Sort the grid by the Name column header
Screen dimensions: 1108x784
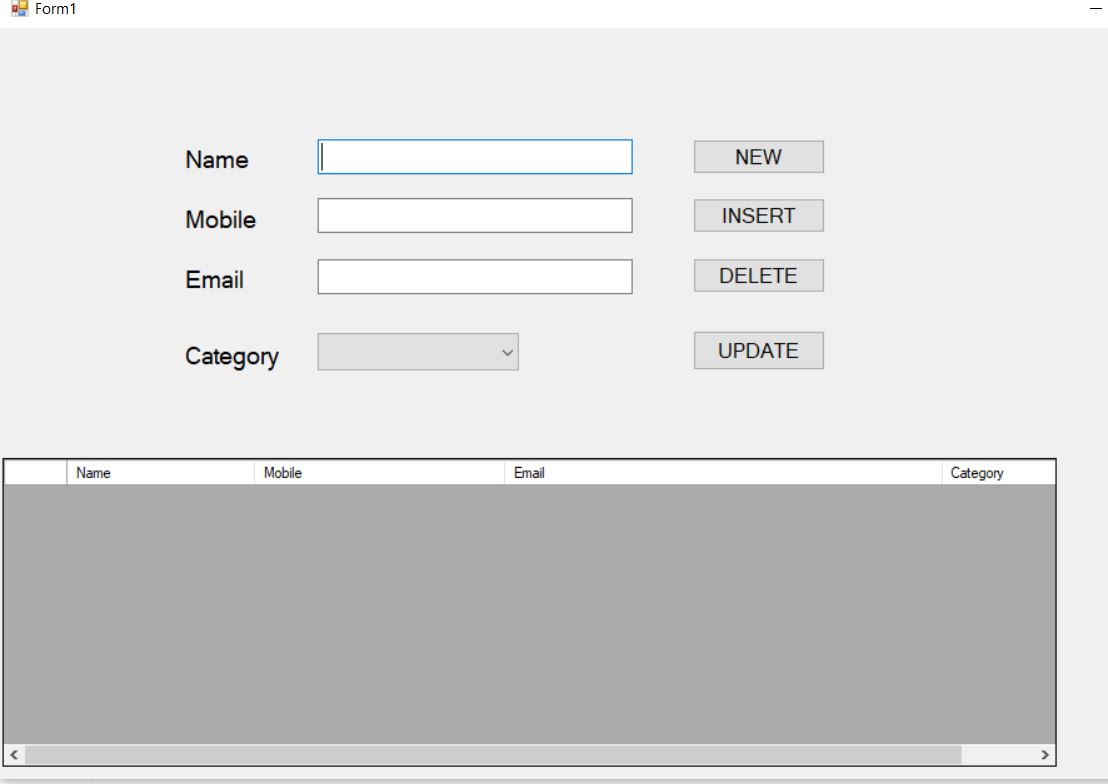pos(160,472)
